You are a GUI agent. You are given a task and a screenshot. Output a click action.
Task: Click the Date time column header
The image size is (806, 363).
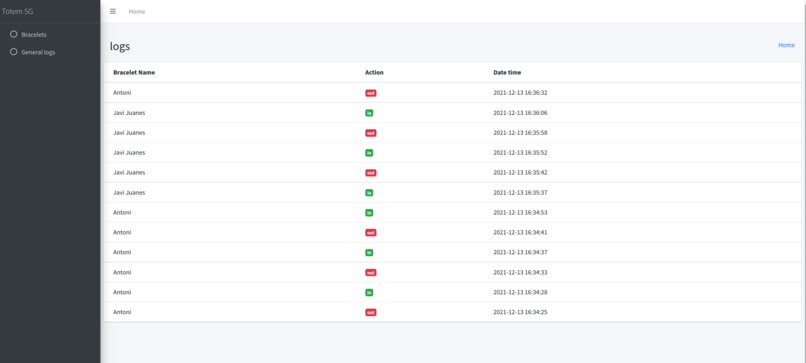pyautogui.click(x=507, y=72)
